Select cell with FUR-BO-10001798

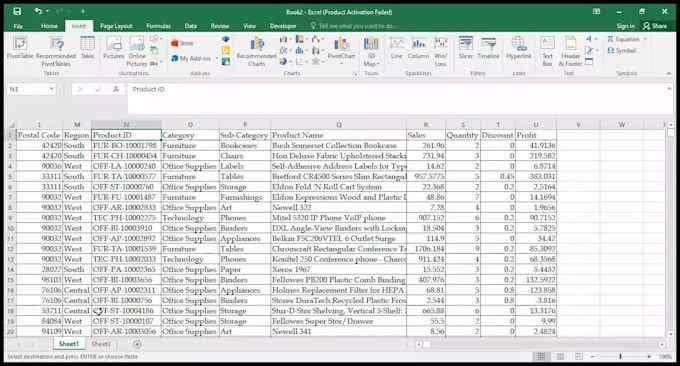(126, 145)
